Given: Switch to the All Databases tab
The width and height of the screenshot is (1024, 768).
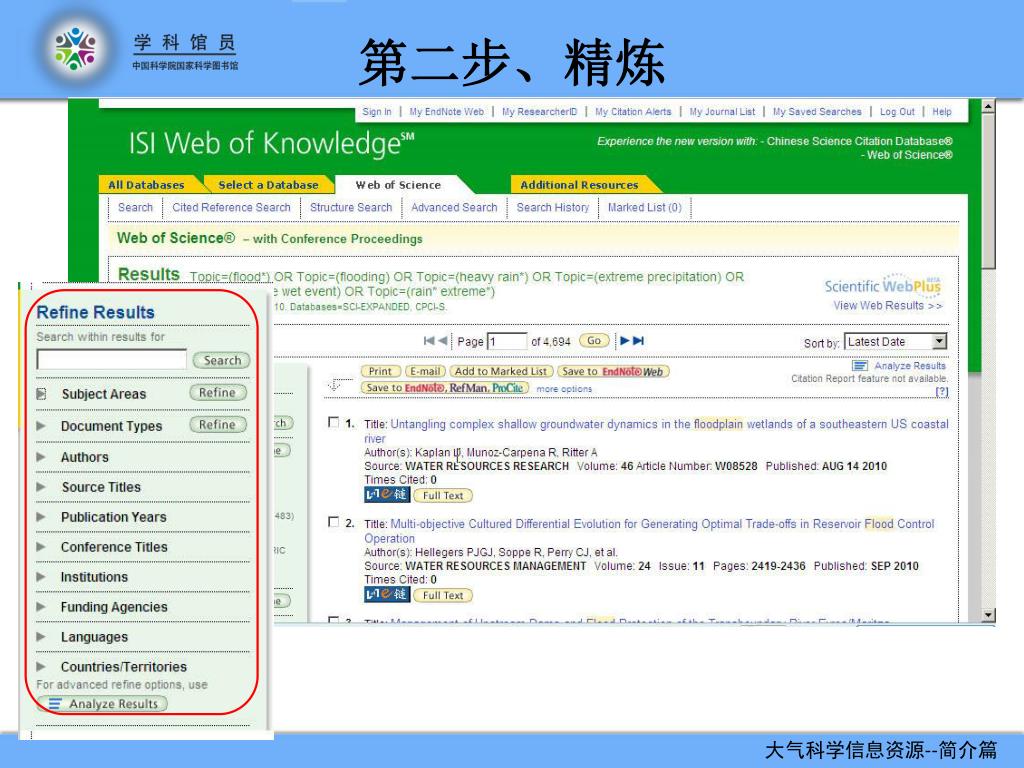Looking at the screenshot, I should coord(146,185).
